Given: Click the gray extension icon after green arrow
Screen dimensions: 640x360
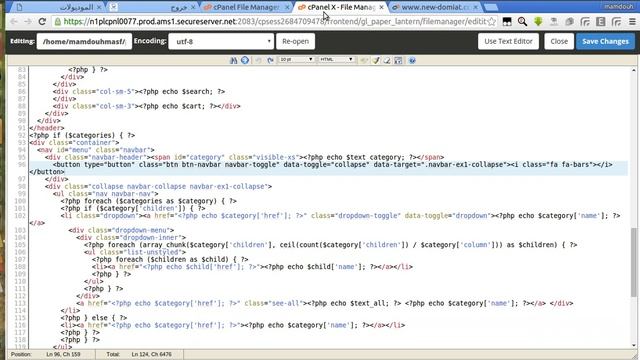Looking at the screenshot, I should click(554, 22).
